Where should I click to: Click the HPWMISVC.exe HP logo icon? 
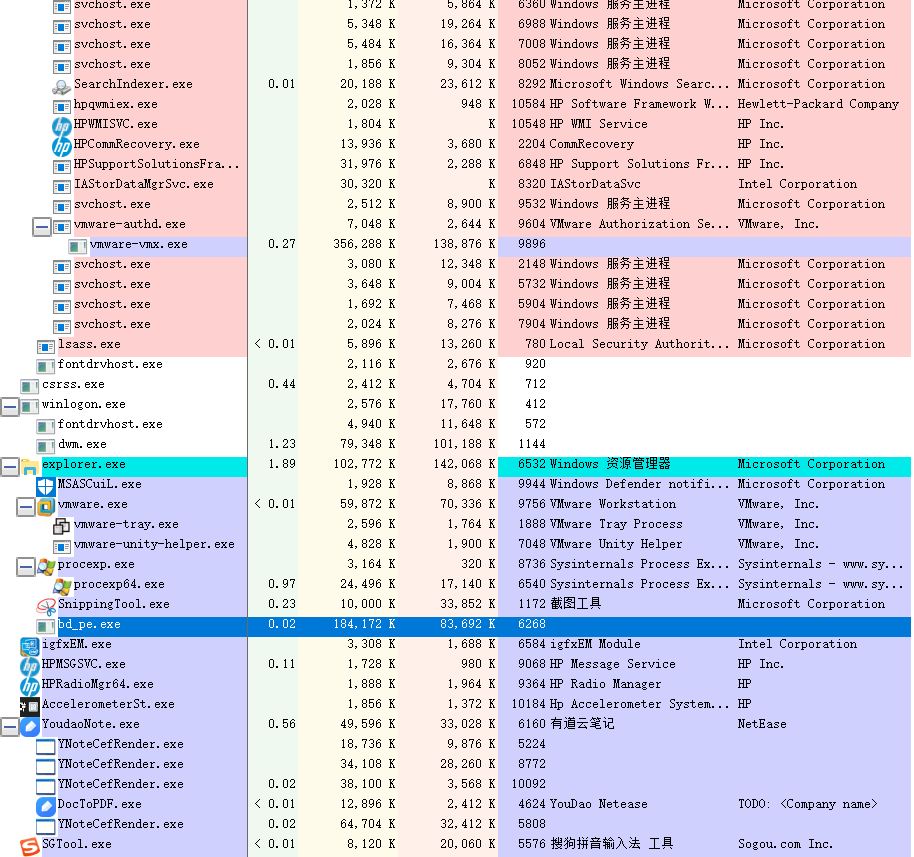(x=61, y=127)
